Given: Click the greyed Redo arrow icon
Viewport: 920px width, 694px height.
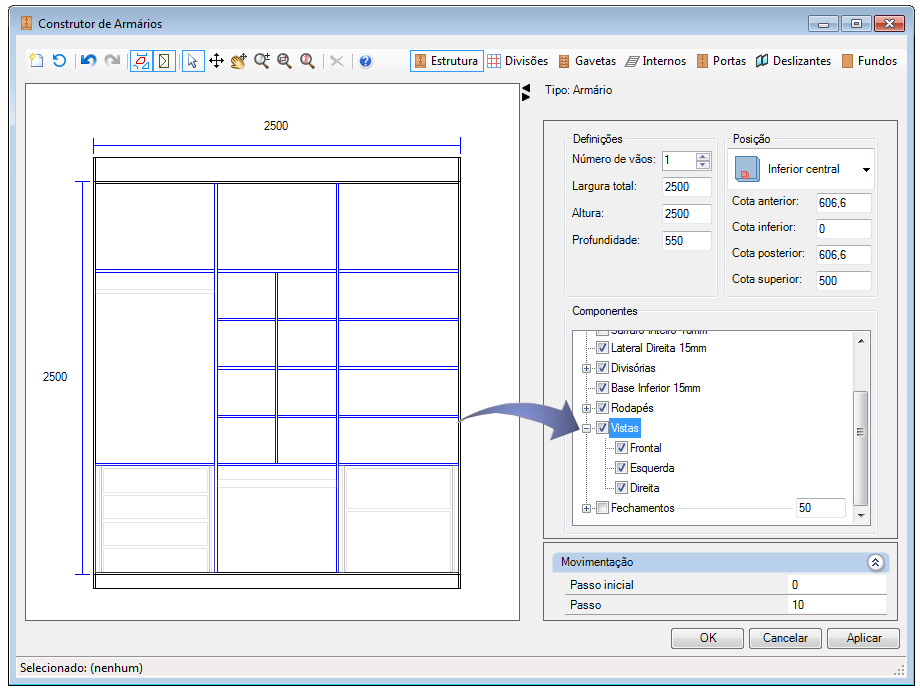Looking at the screenshot, I should (112, 60).
